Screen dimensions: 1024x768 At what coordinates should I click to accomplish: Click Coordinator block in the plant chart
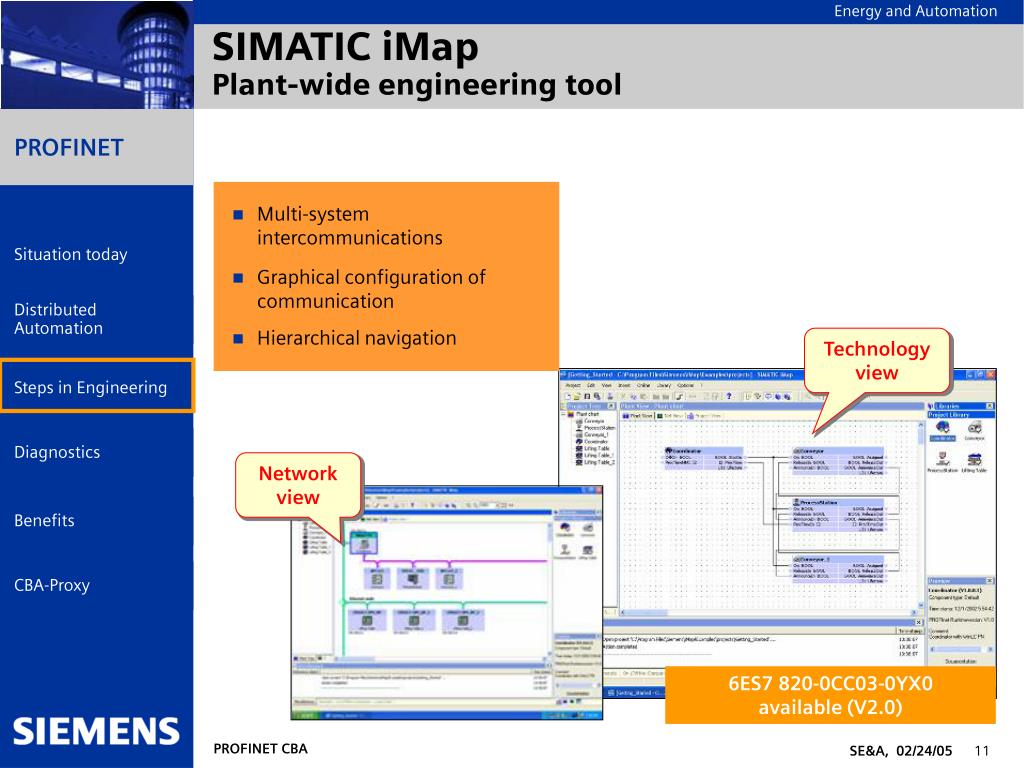[x=703, y=459]
